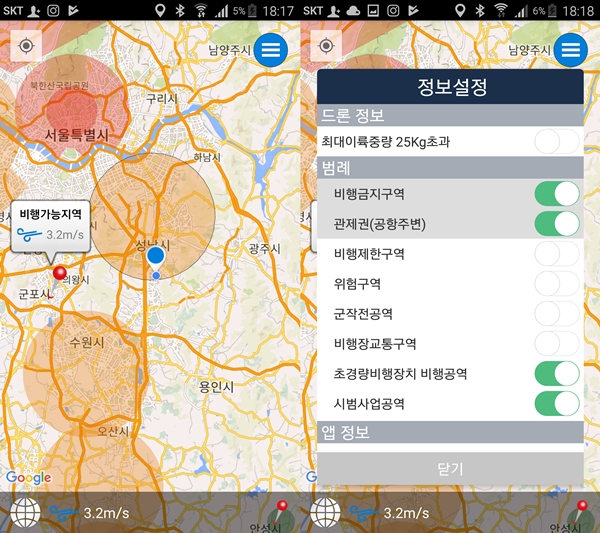Image resolution: width=600 pixels, height=533 pixels.
Task: Turn off 초경량비행장치 비행공역 switch
Action: point(557,373)
